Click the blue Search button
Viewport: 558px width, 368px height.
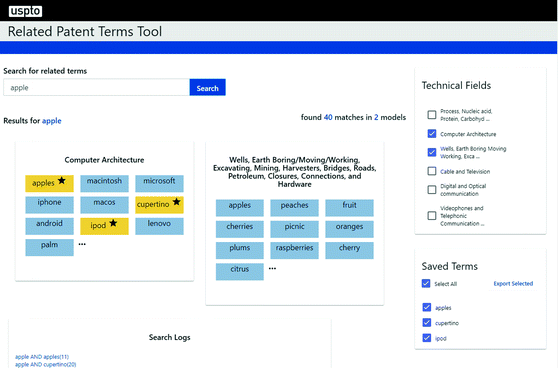(x=207, y=88)
